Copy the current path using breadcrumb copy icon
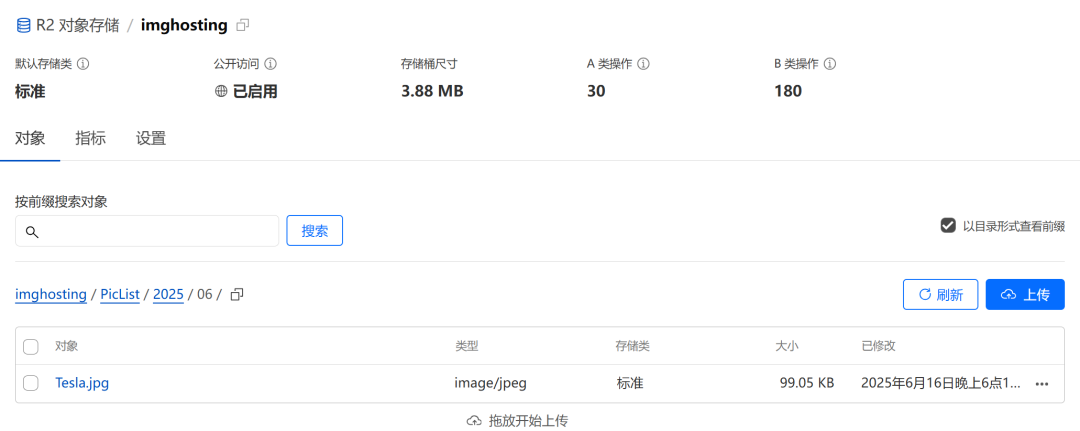Viewport: 1080px width, 431px height. (x=237, y=295)
